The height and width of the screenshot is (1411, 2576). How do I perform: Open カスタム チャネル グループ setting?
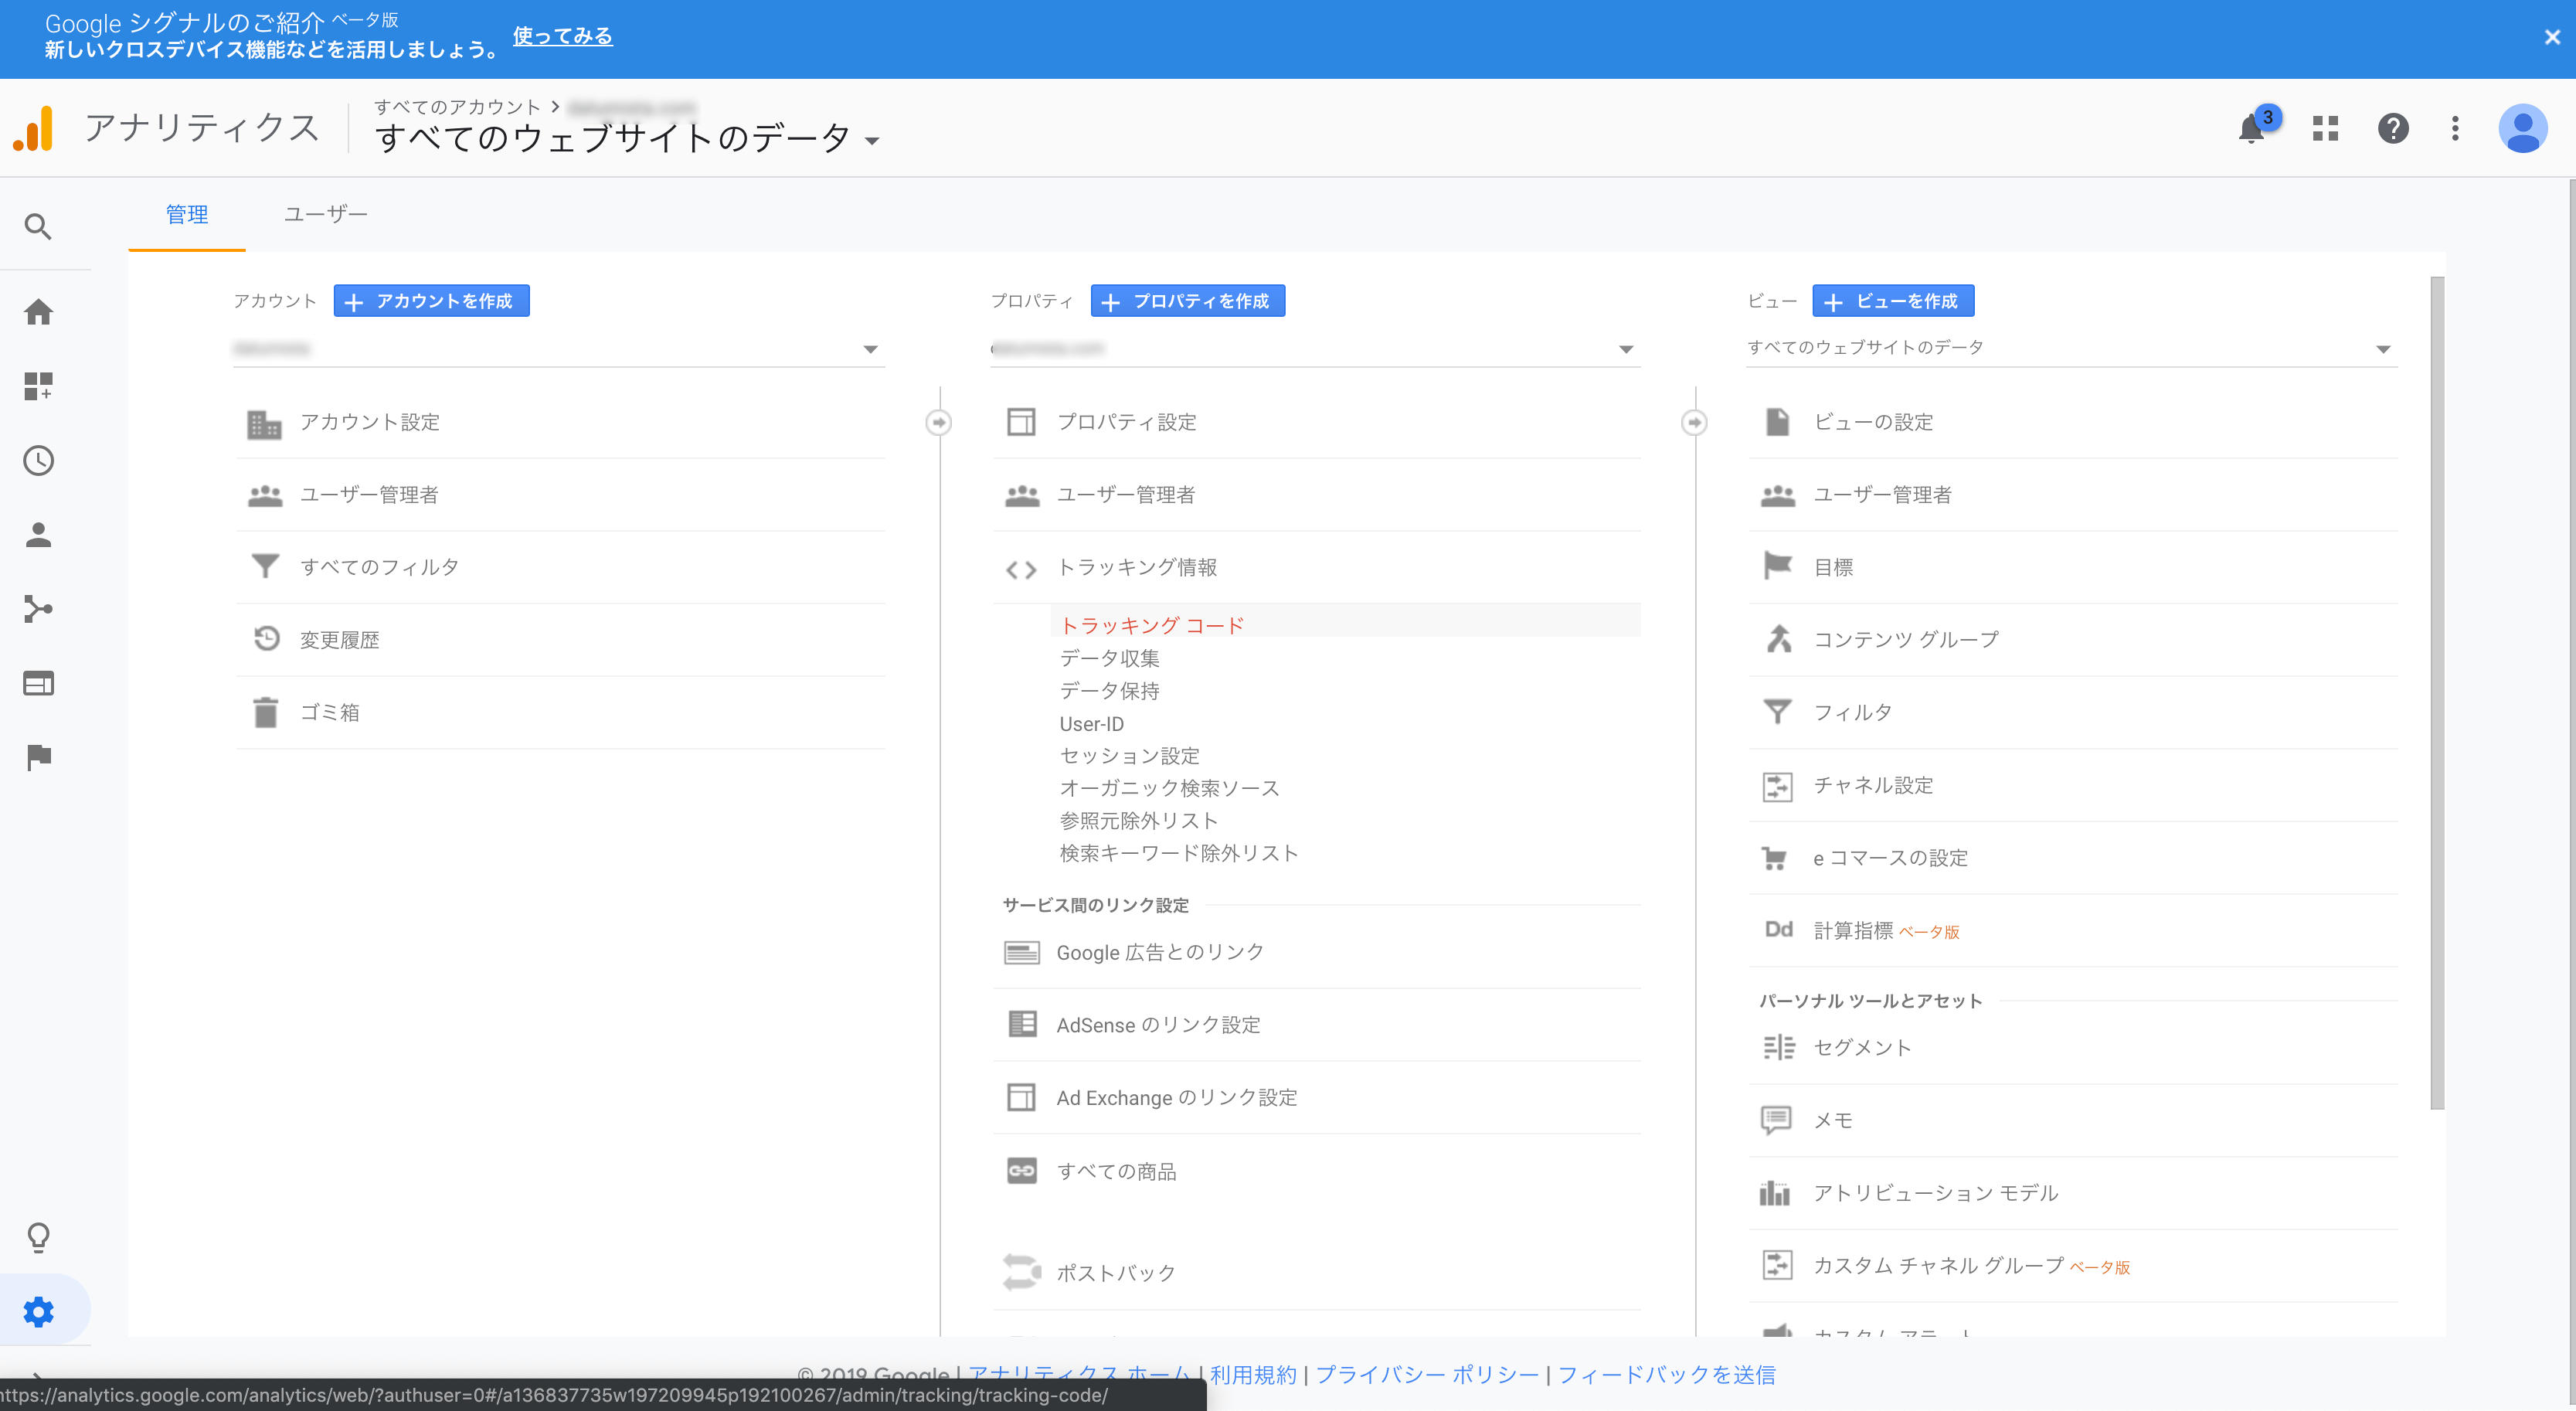point(2073,1266)
